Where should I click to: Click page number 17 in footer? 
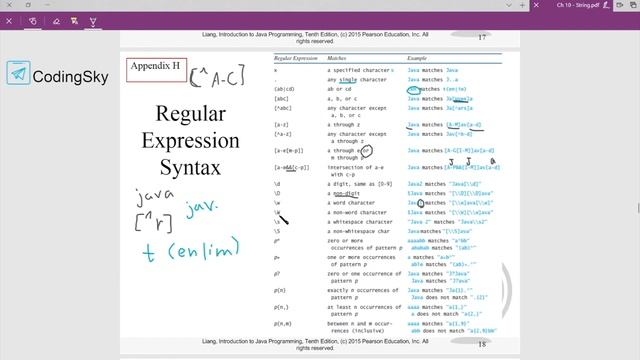[482, 37]
